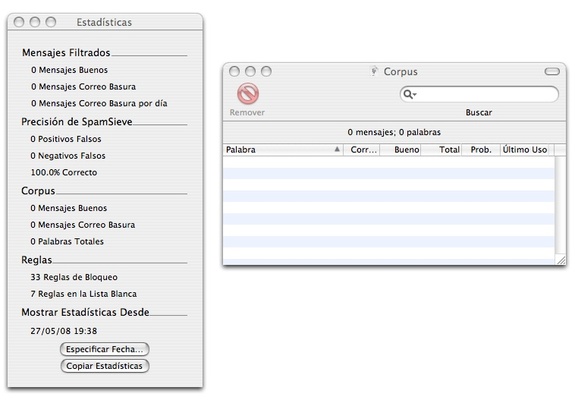Click the 'Precisión de SpamSieve' heading
Viewport: 575px width, 400px height.
pyautogui.click(x=77, y=122)
